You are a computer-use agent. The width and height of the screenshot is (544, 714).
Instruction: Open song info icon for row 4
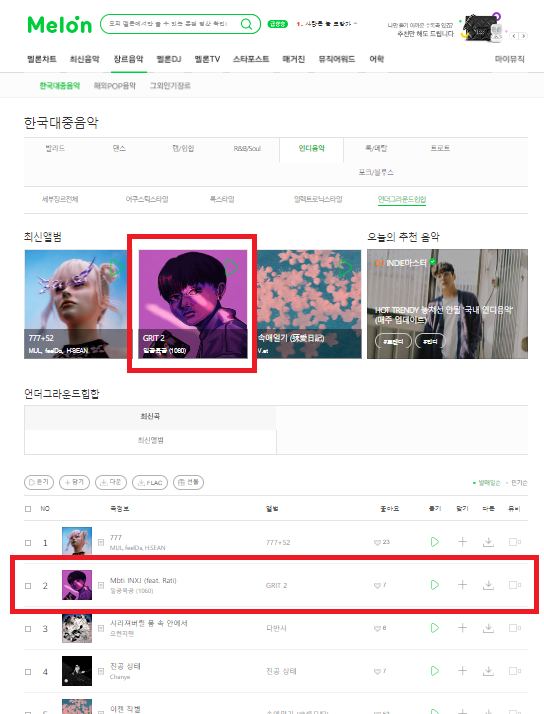coord(101,671)
